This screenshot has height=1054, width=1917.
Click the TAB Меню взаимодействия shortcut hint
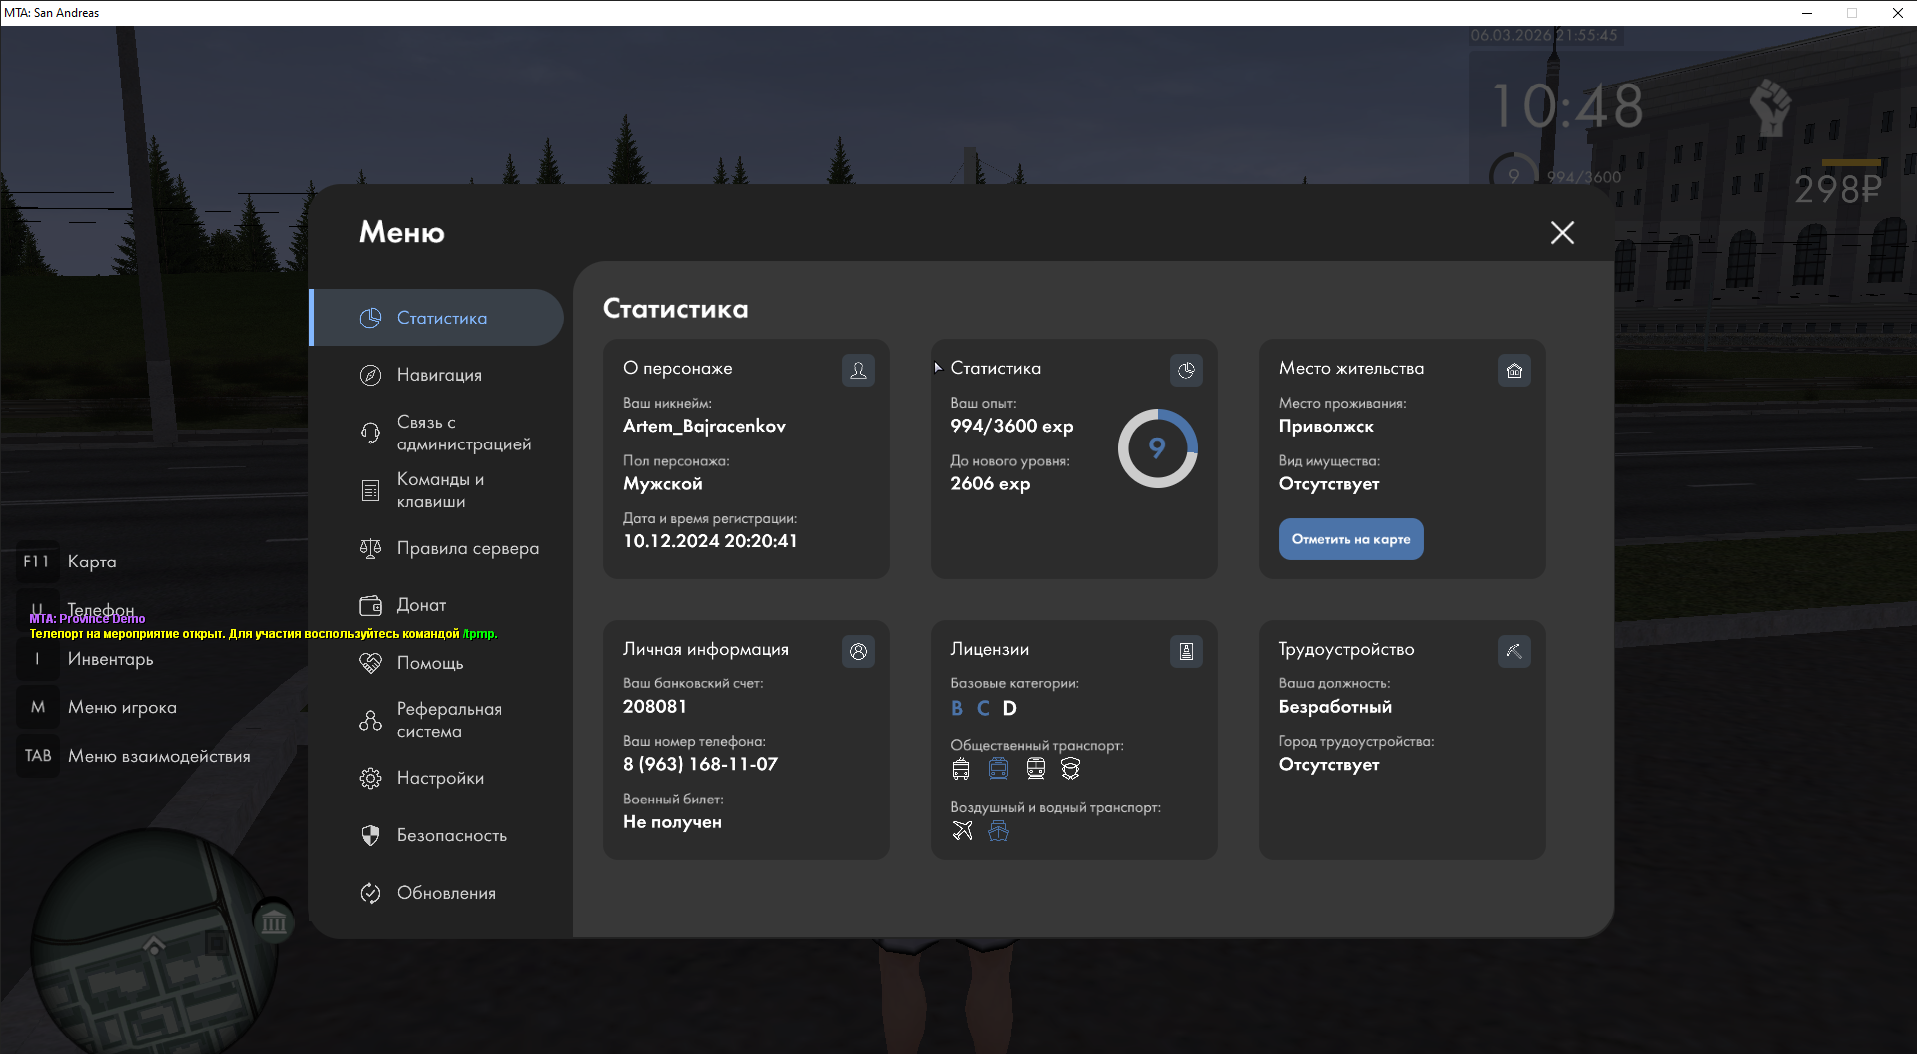pyautogui.click(x=135, y=757)
